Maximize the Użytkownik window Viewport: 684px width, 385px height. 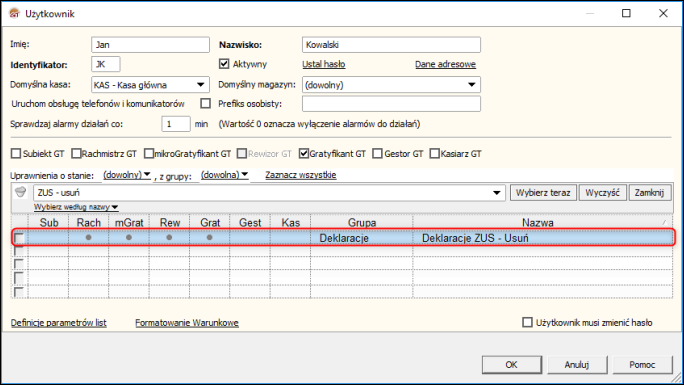pos(626,13)
